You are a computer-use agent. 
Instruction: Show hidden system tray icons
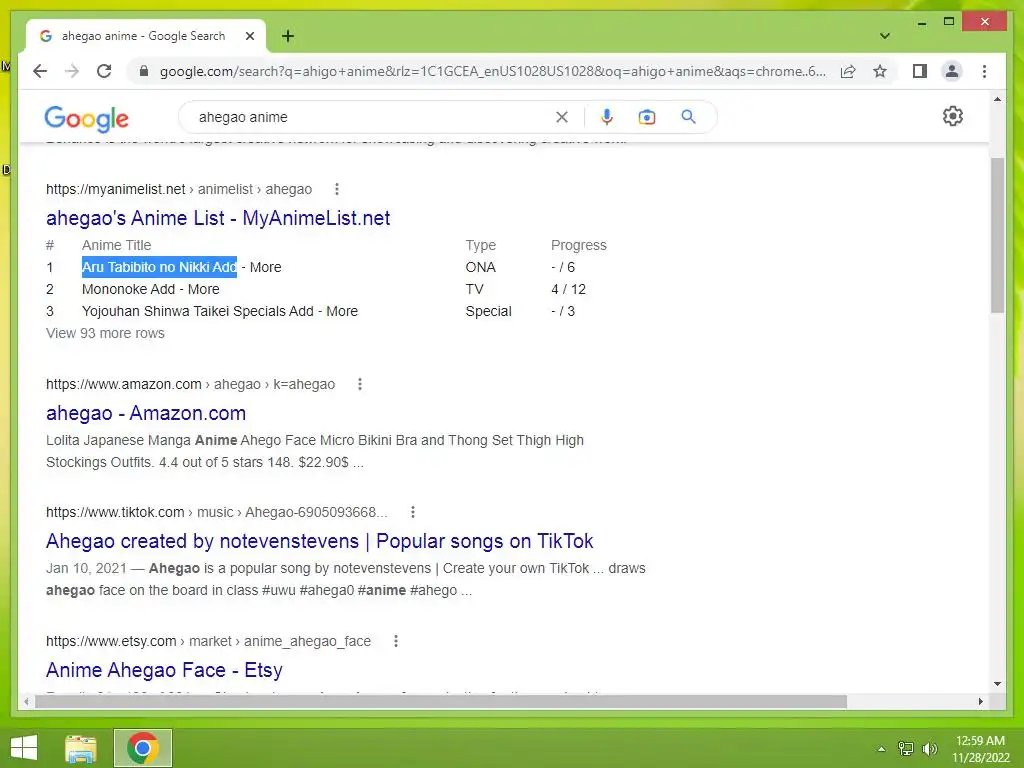pos(881,749)
